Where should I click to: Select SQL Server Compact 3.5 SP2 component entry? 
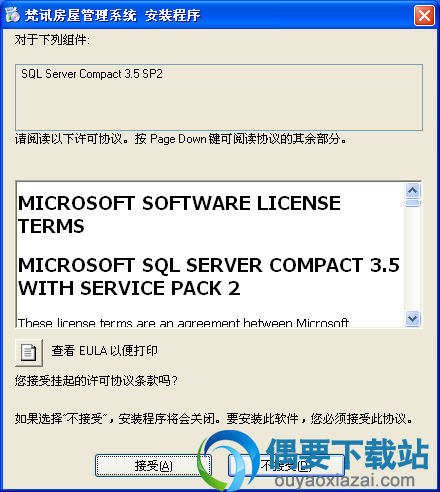pyautogui.click(x=92, y=74)
